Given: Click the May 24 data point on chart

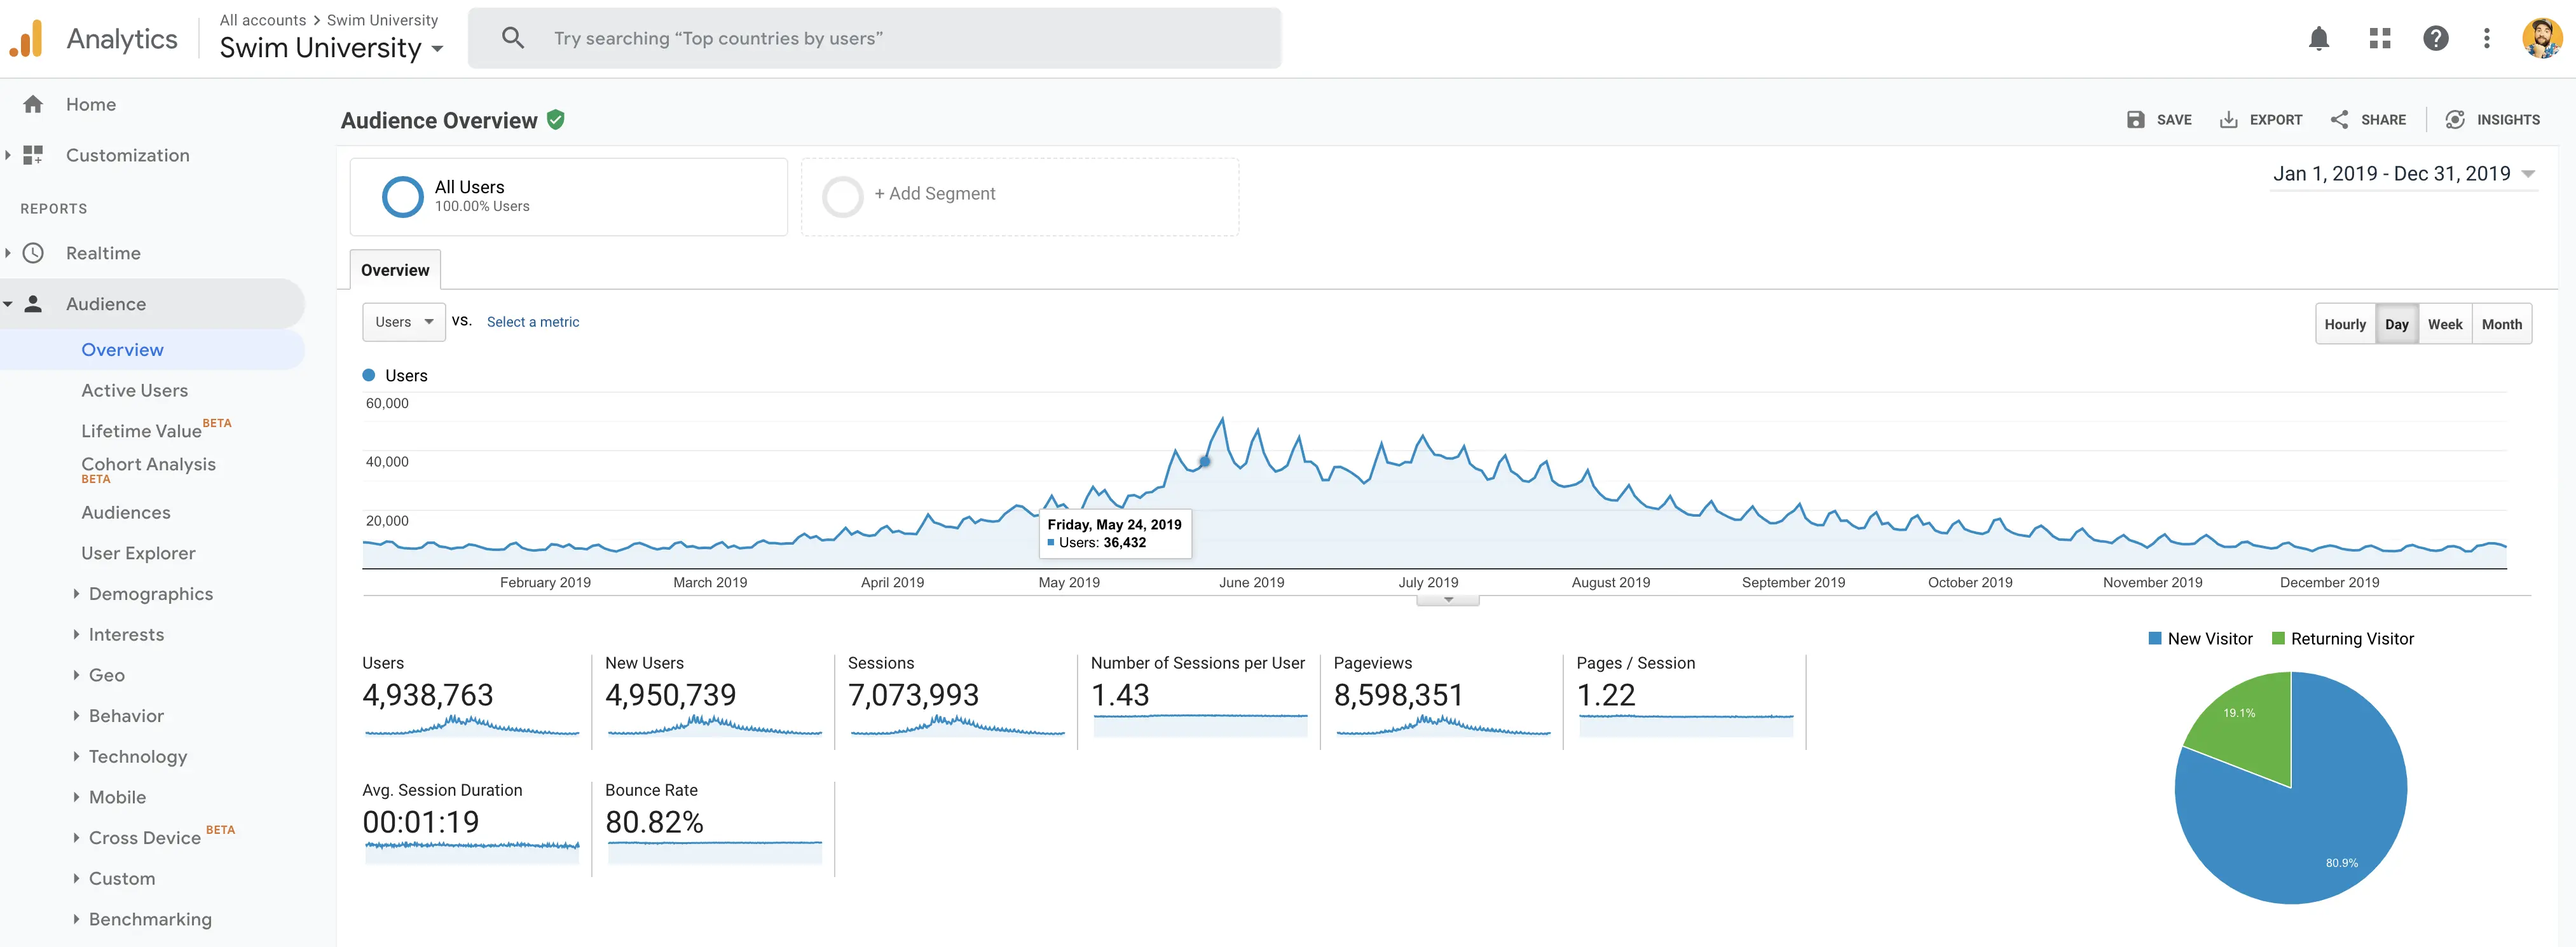Looking at the screenshot, I should point(1205,461).
